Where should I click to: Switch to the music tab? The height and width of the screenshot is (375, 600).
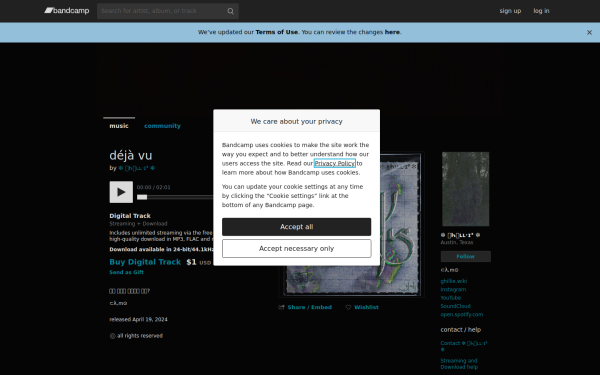point(119,126)
